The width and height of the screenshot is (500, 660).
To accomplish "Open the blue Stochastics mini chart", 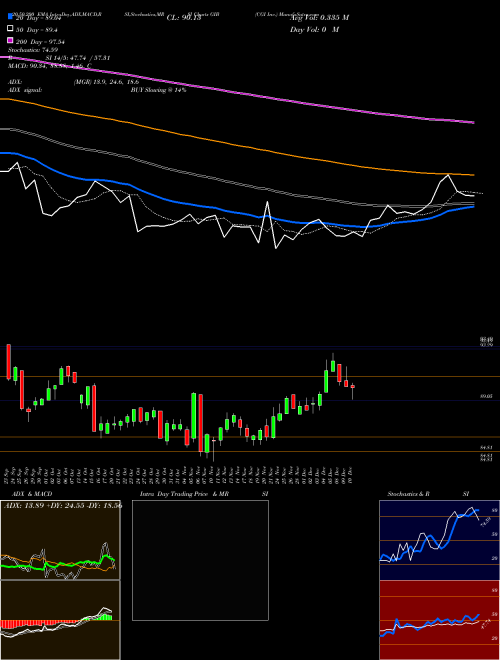I will pyautogui.click(x=439, y=540).
